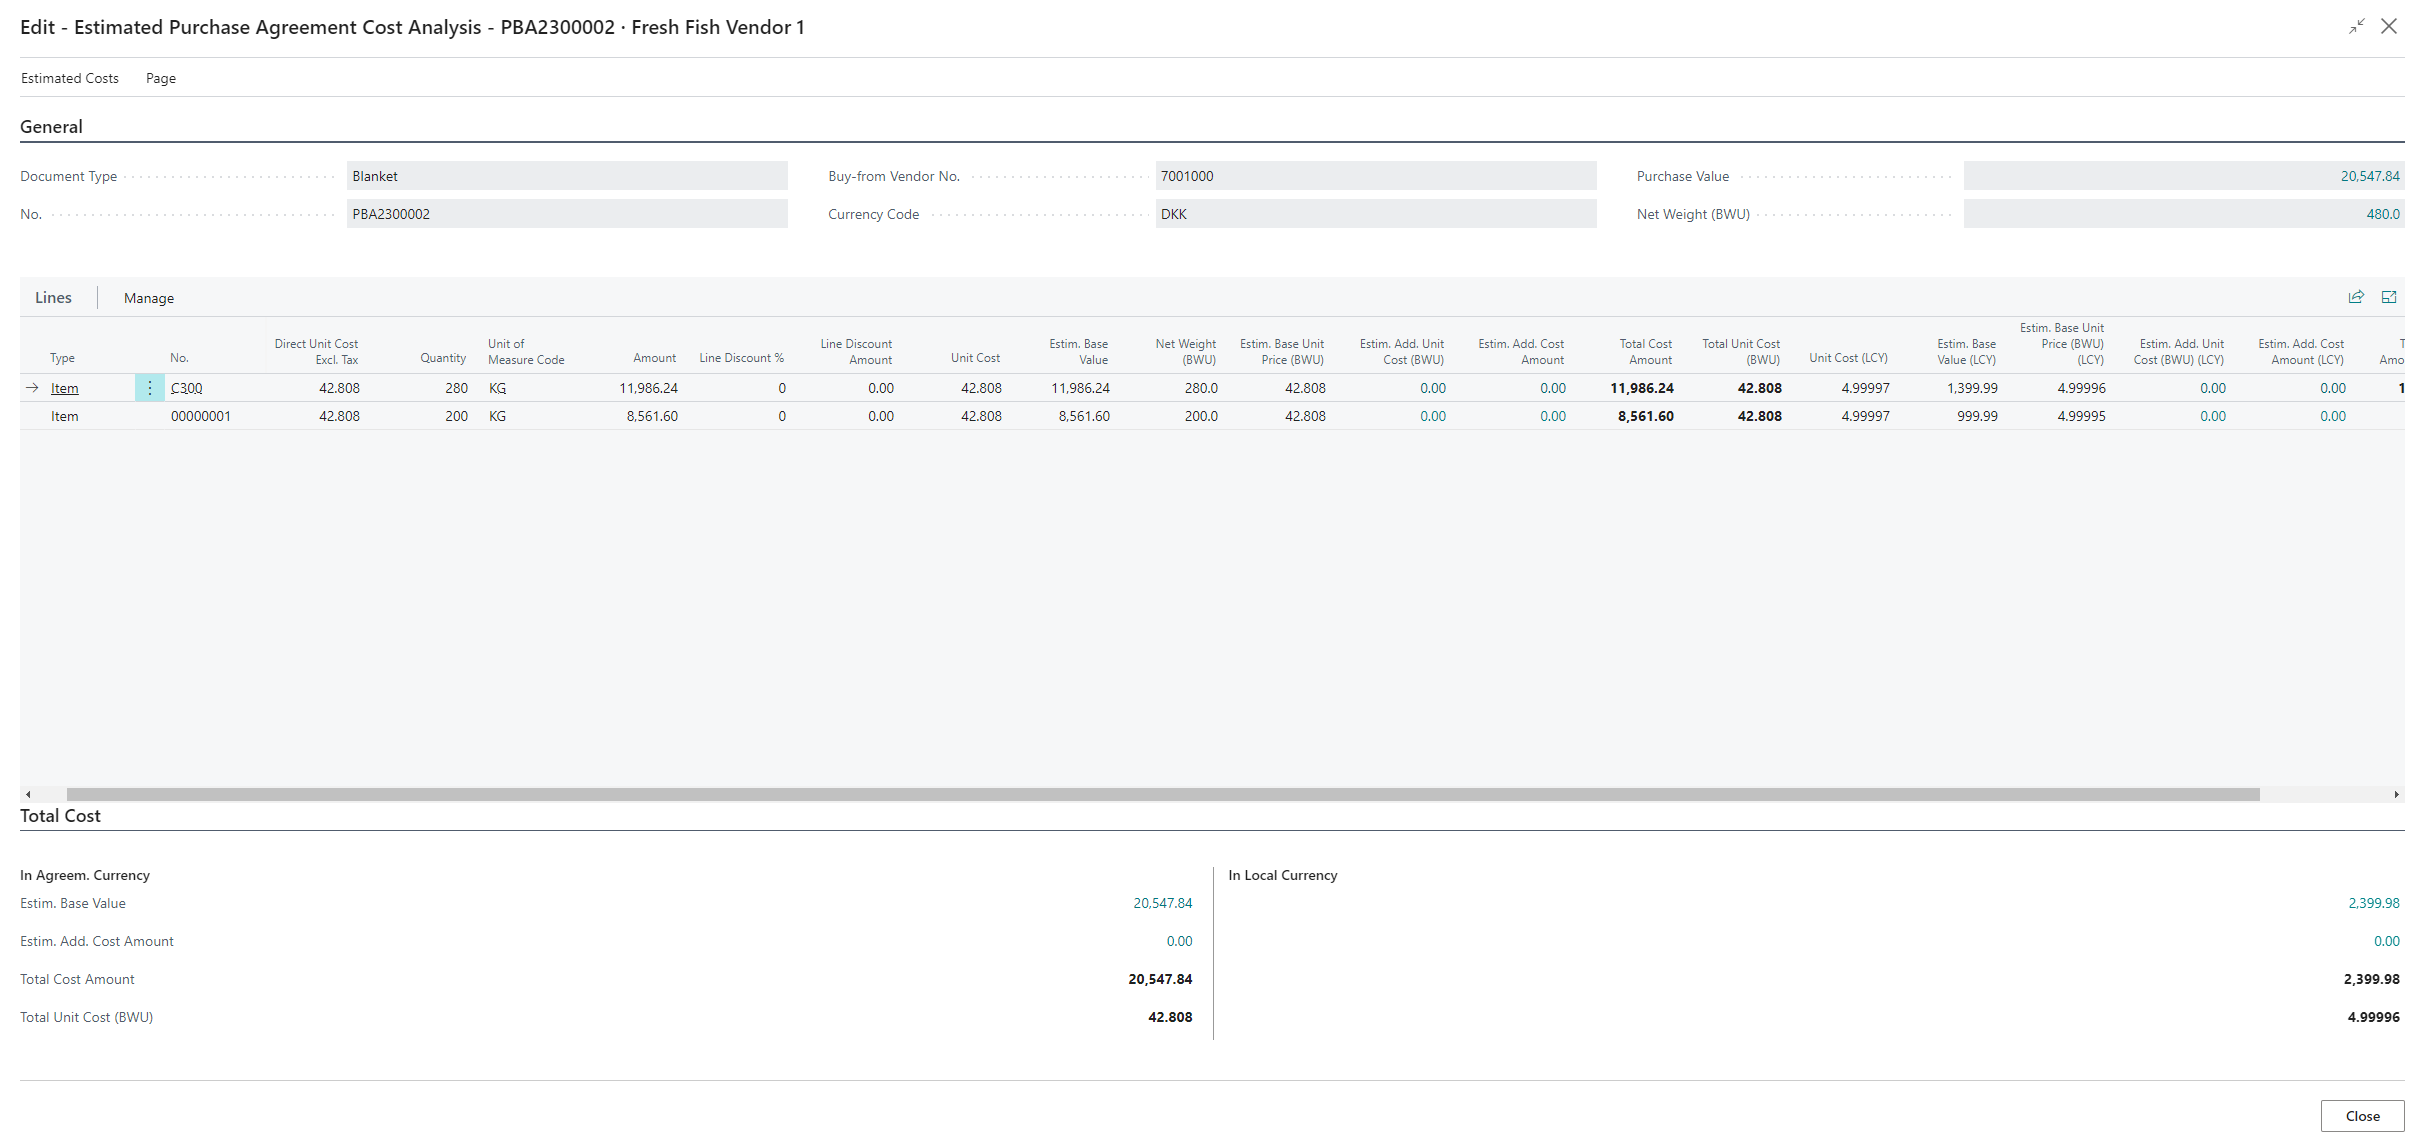Close the dialog with X icon
The width and height of the screenshot is (2423, 1147).
(x=2389, y=27)
